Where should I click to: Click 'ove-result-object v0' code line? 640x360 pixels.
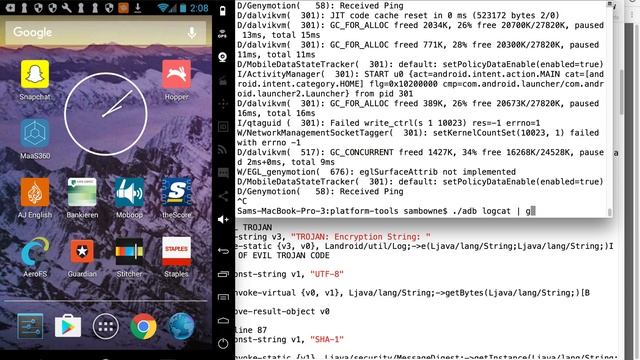coord(282,311)
